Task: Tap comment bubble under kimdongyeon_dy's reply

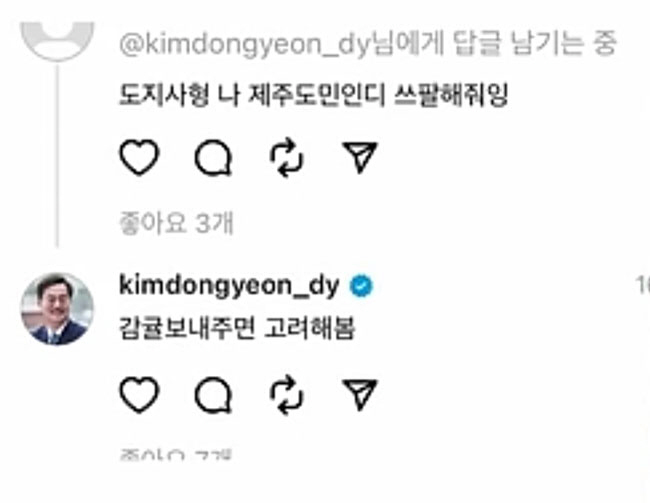Action: (x=213, y=395)
